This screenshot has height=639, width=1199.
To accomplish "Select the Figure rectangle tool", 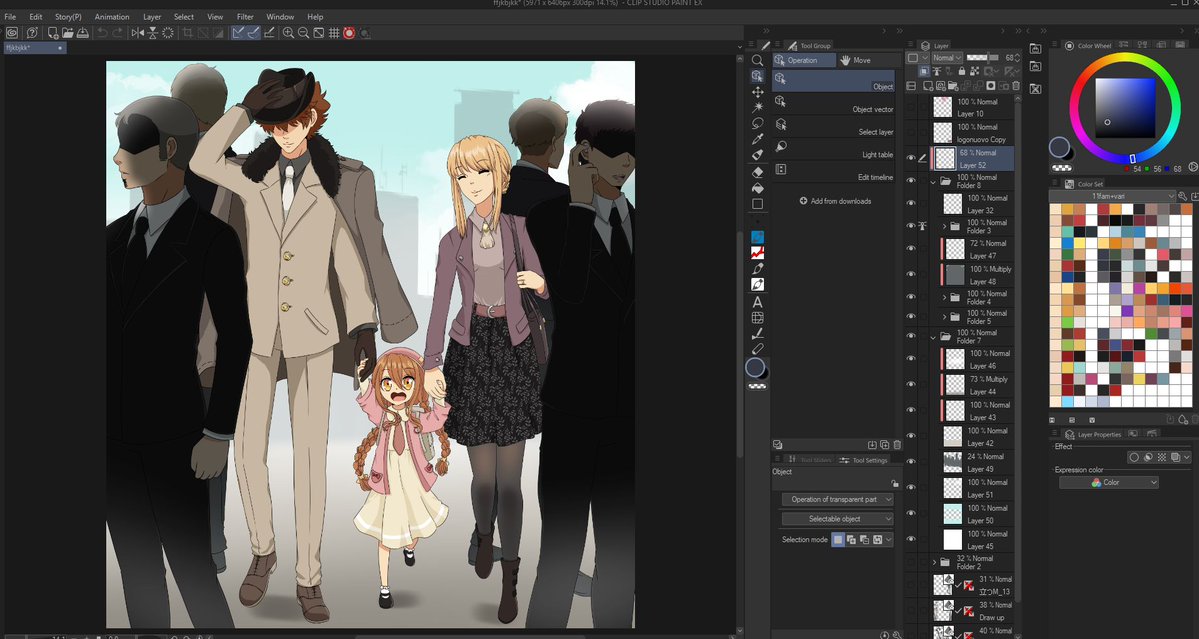I will coord(757,204).
